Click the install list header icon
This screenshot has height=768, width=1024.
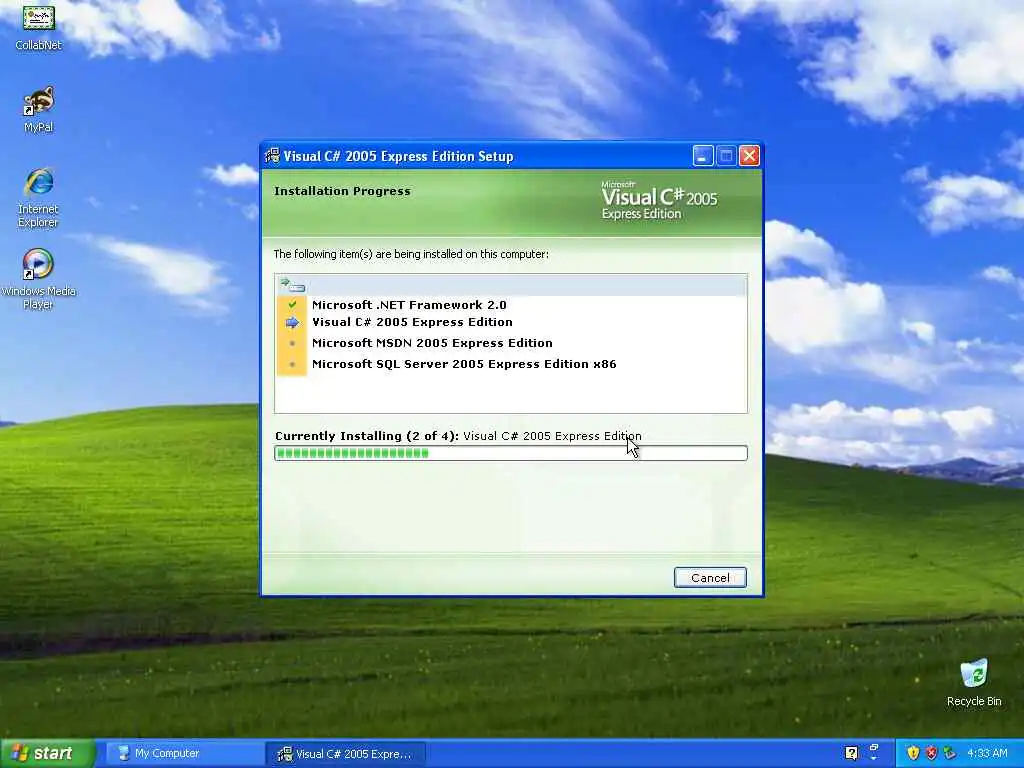(x=292, y=285)
